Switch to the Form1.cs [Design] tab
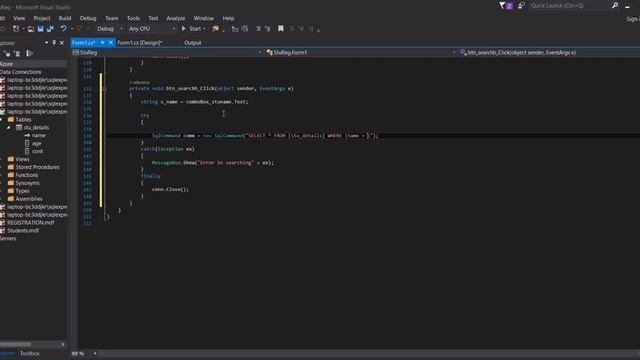 coord(140,42)
